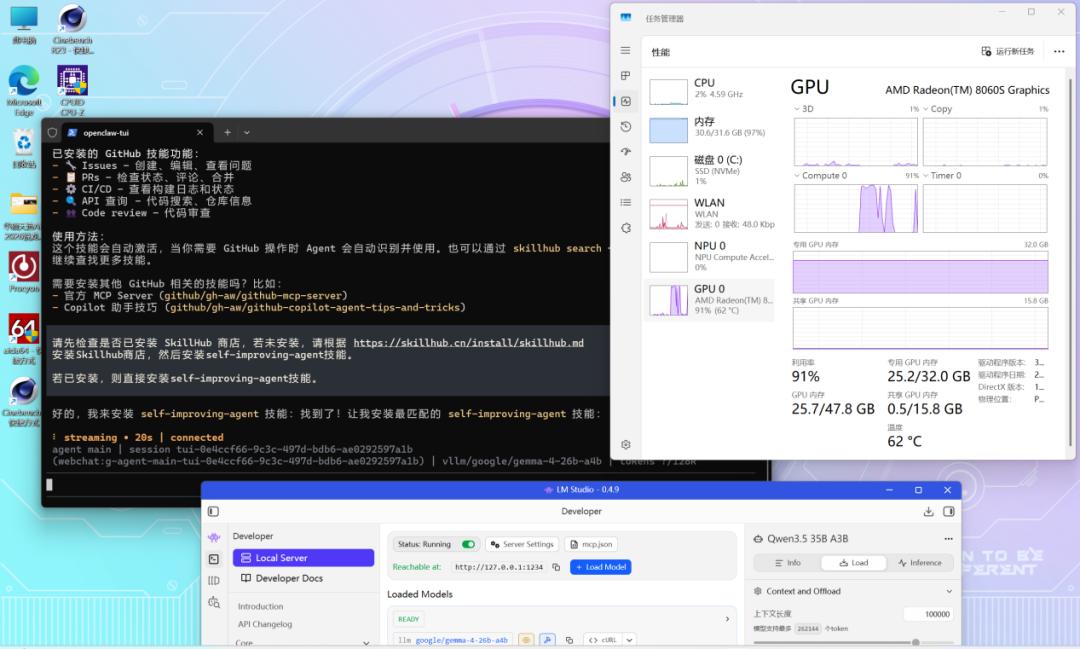
Task: Click the cURL code snippet button
Action: tap(603, 640)
